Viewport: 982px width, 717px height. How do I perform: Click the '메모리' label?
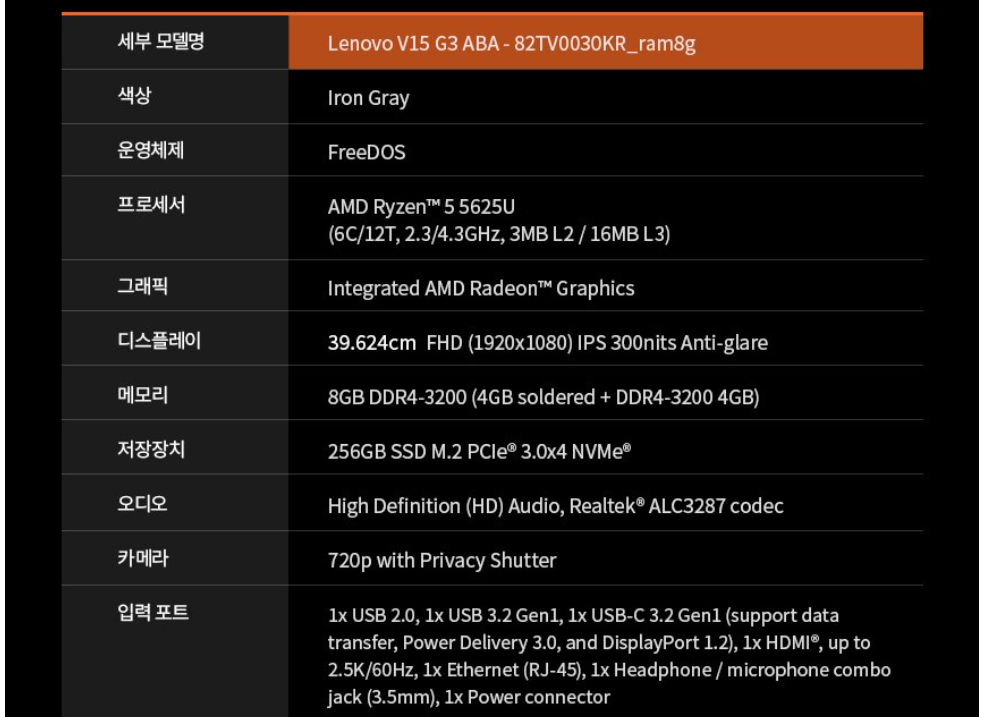coord(143,395)
